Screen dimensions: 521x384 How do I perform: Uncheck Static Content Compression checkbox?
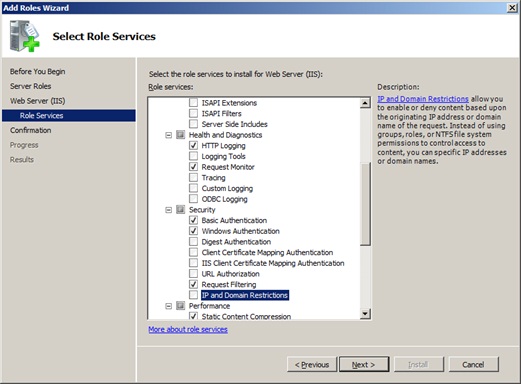point(193,316)
